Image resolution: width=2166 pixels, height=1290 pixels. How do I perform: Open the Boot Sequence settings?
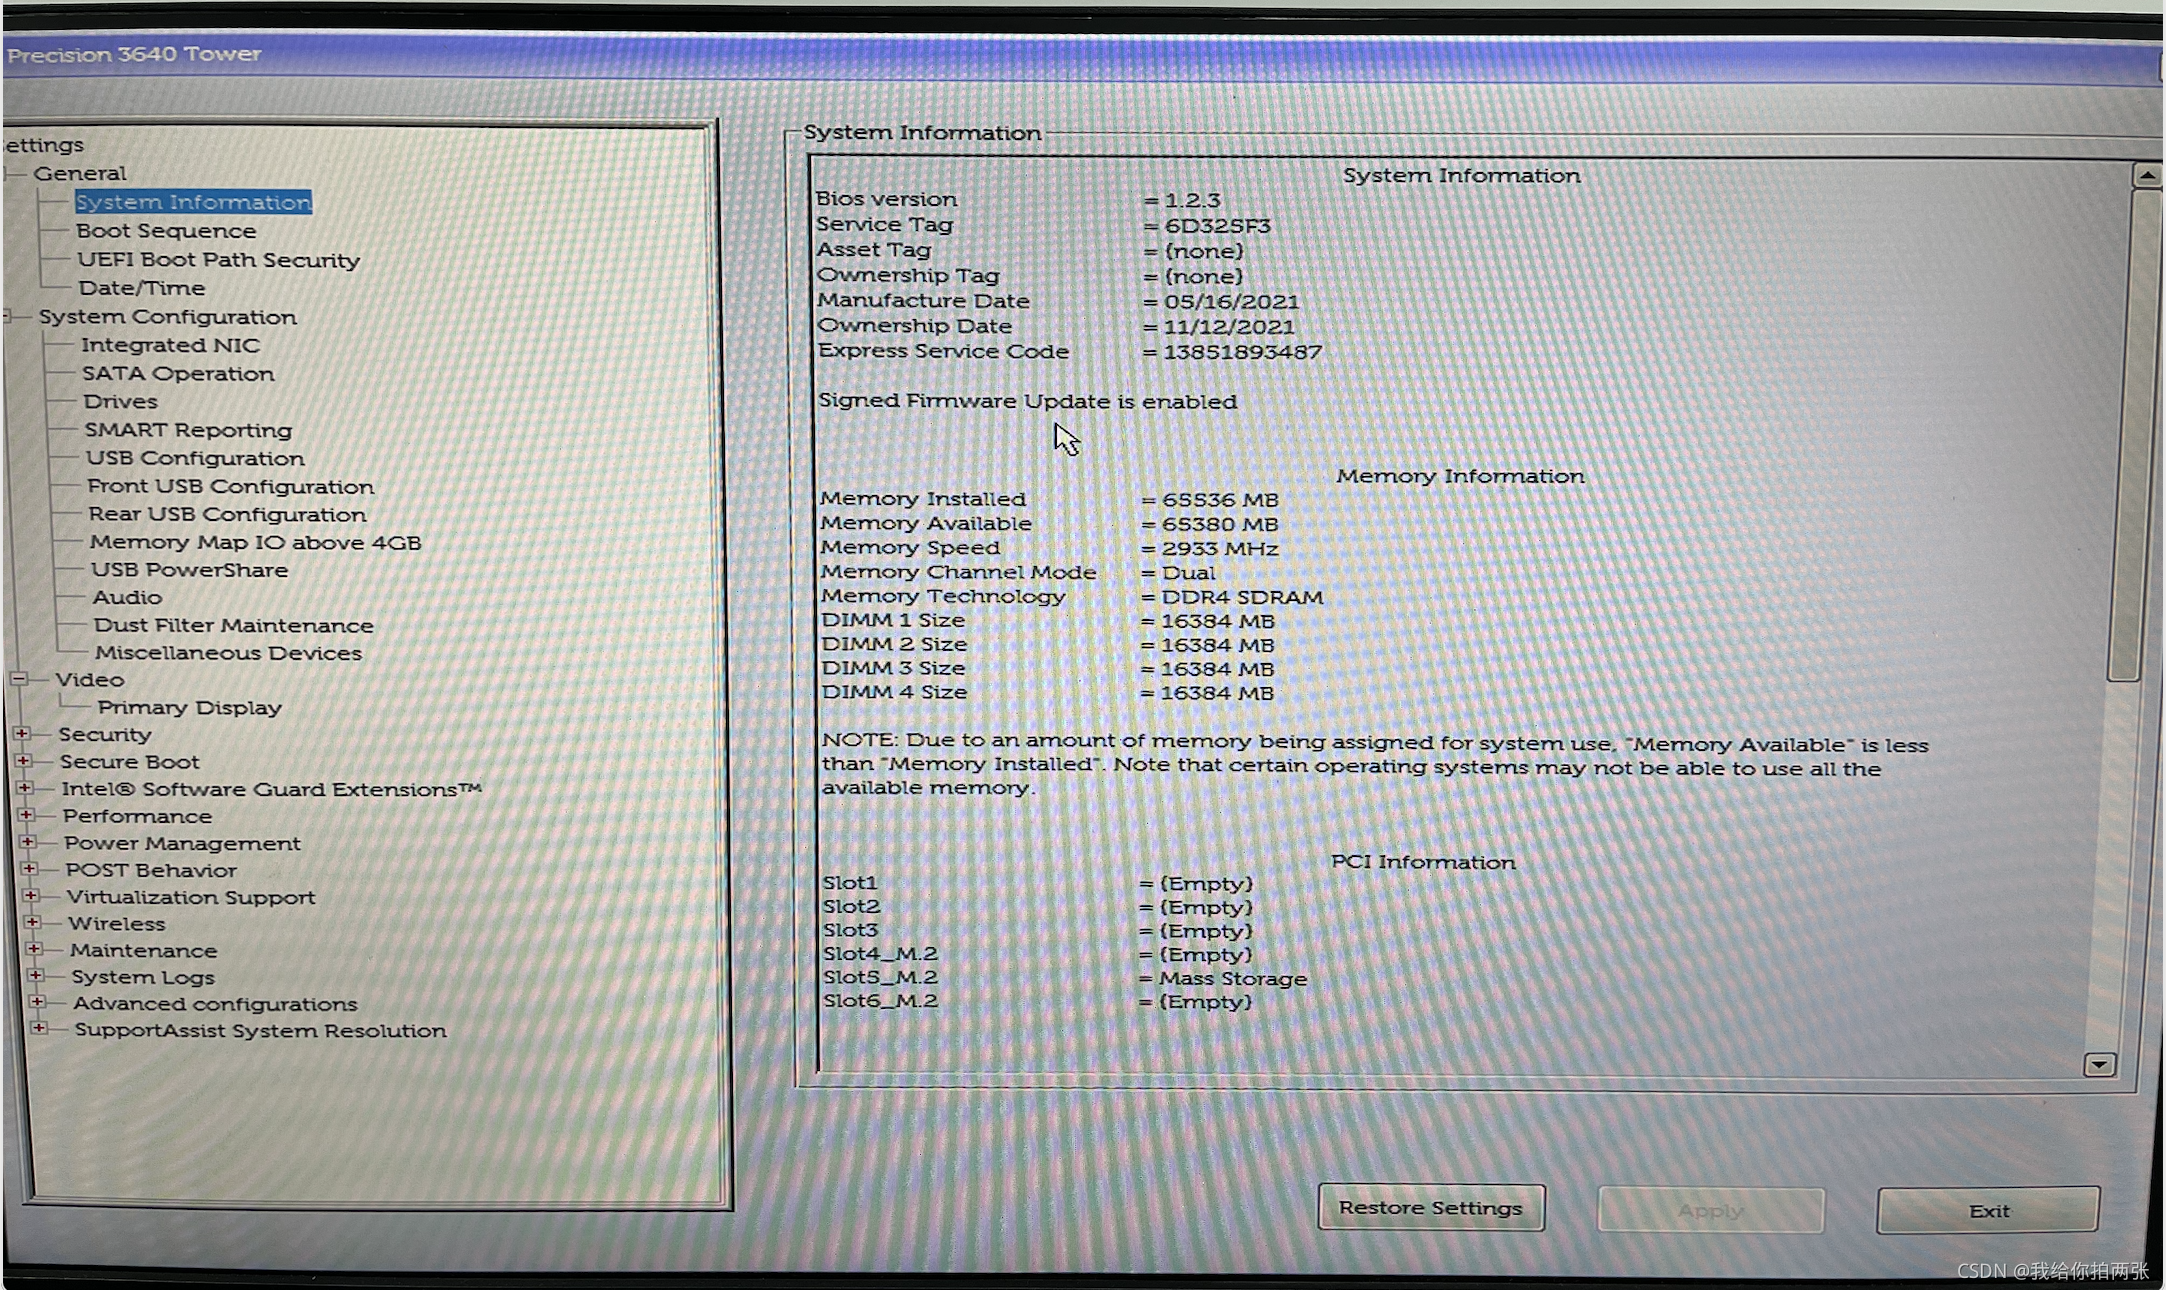(166, 231)
